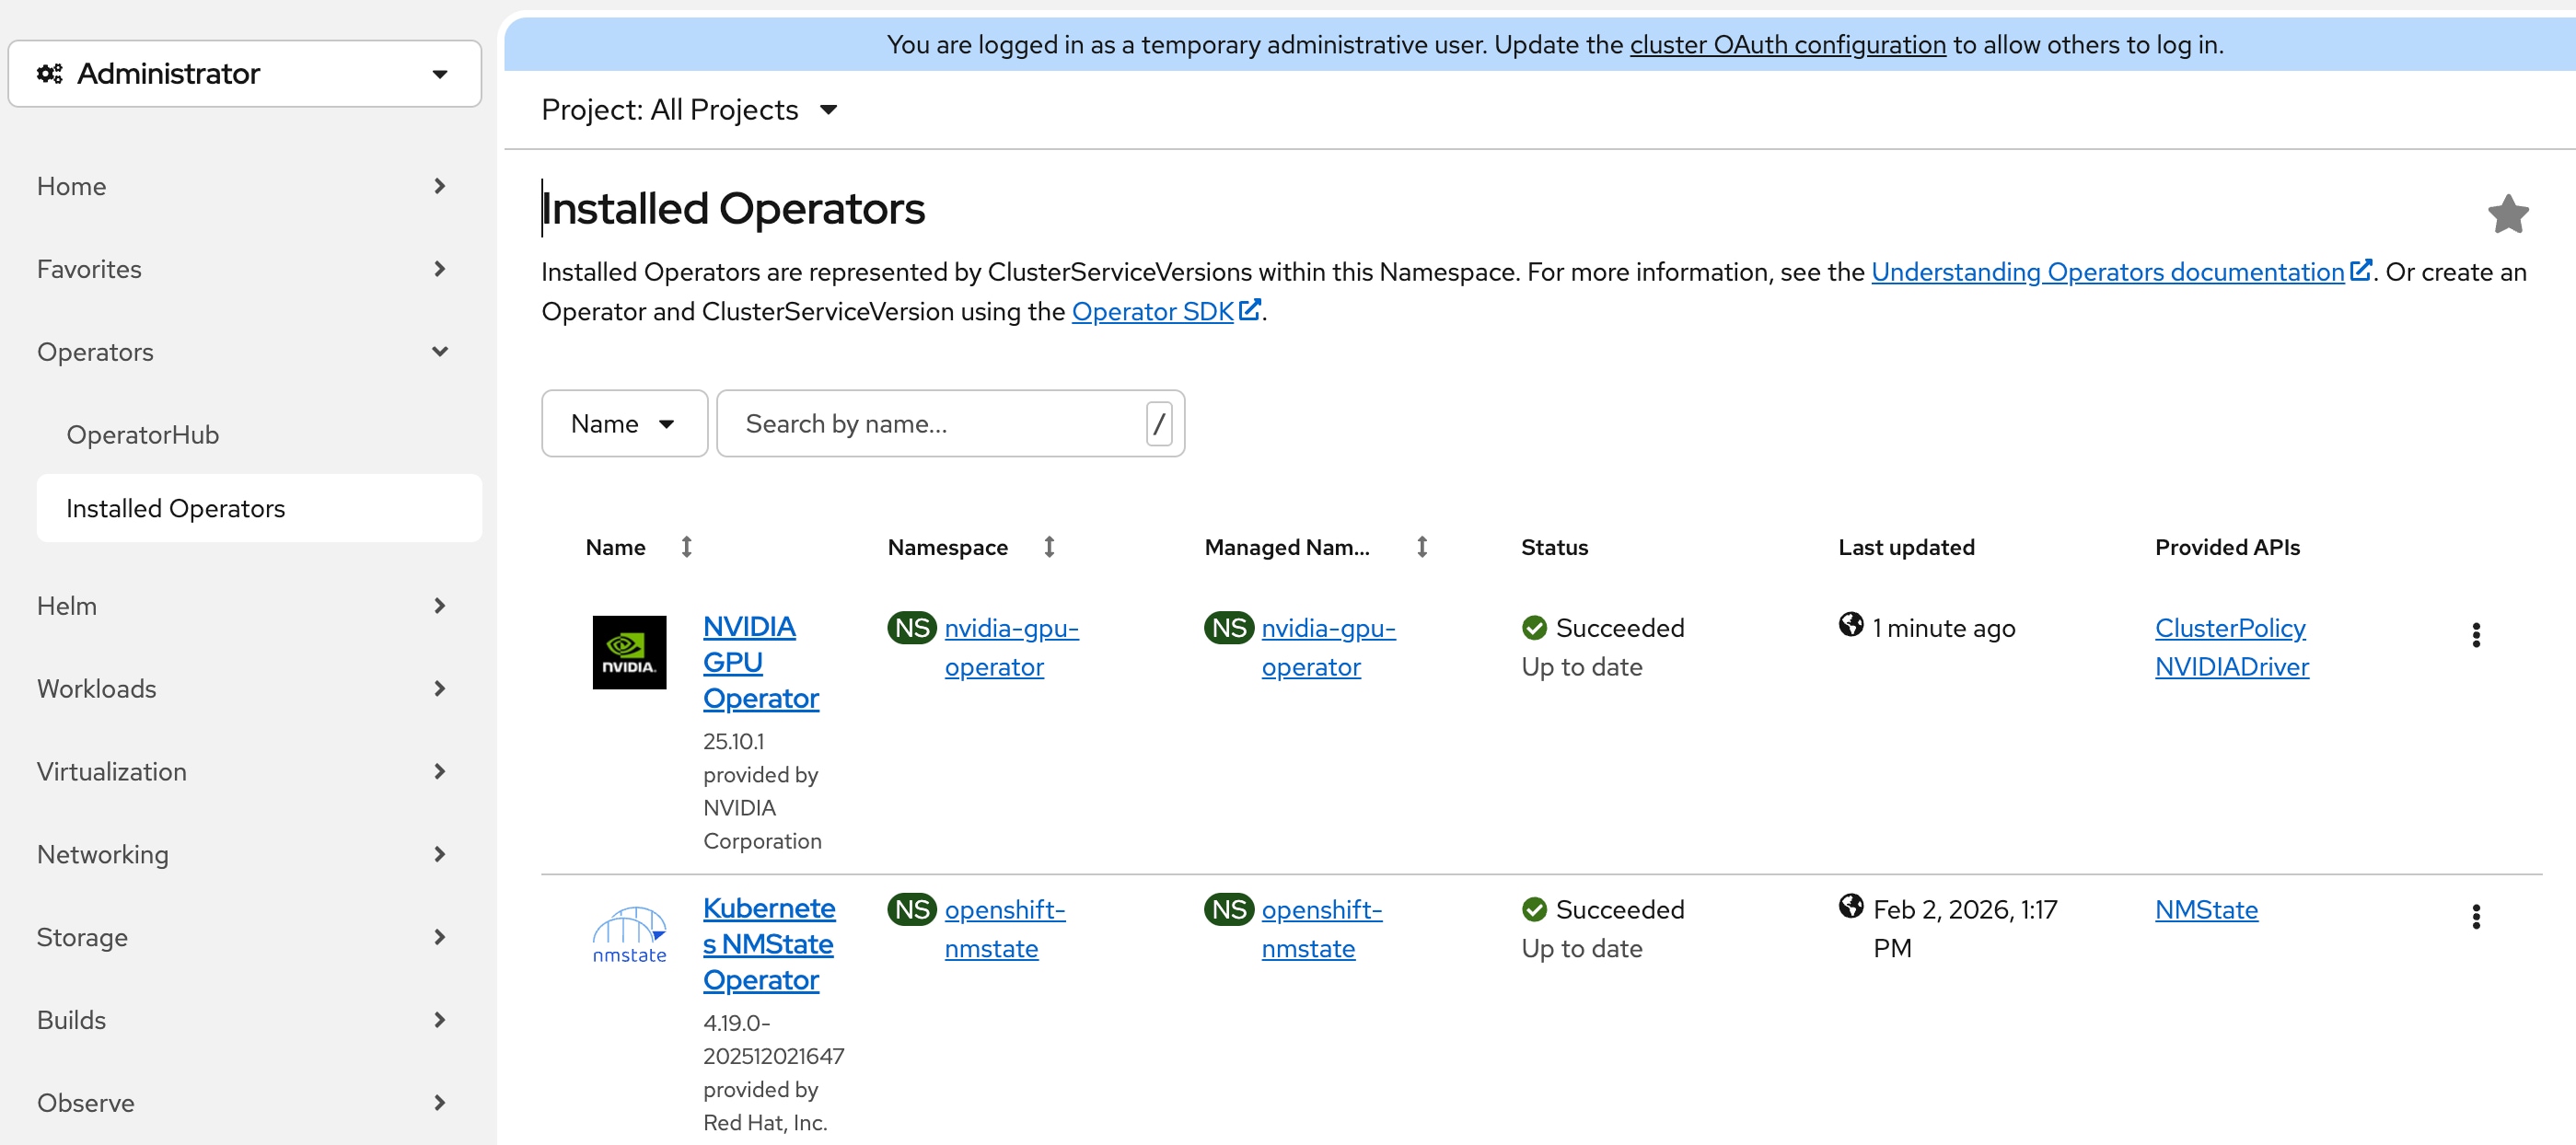Open the Administrator perspective switcher dropdown
Screen dimensions: 2576x1145
245,74
